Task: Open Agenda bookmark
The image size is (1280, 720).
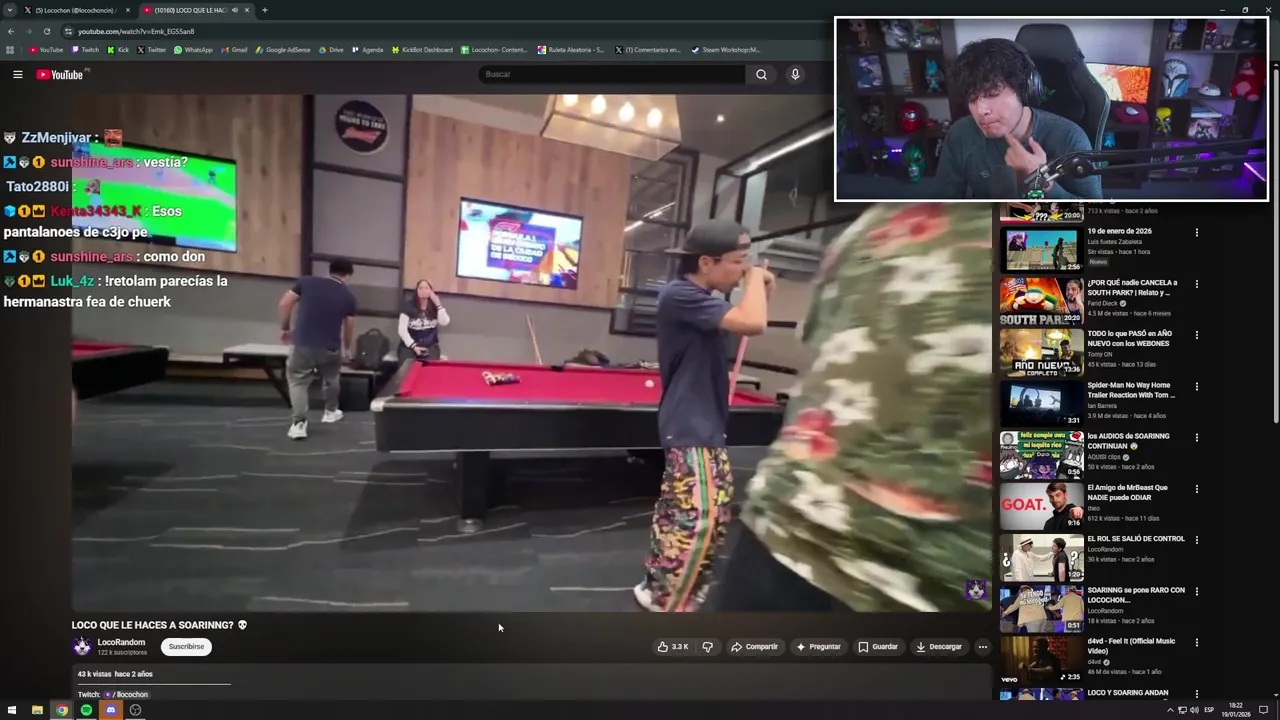Action: (367, 50)
